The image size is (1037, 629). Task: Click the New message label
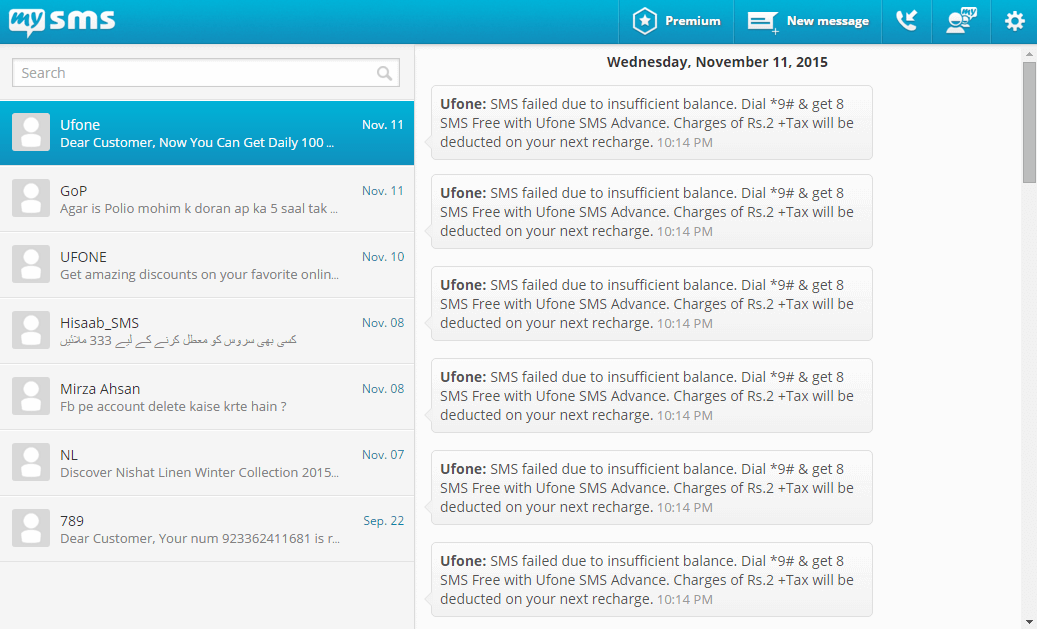(x=827, y=21)
